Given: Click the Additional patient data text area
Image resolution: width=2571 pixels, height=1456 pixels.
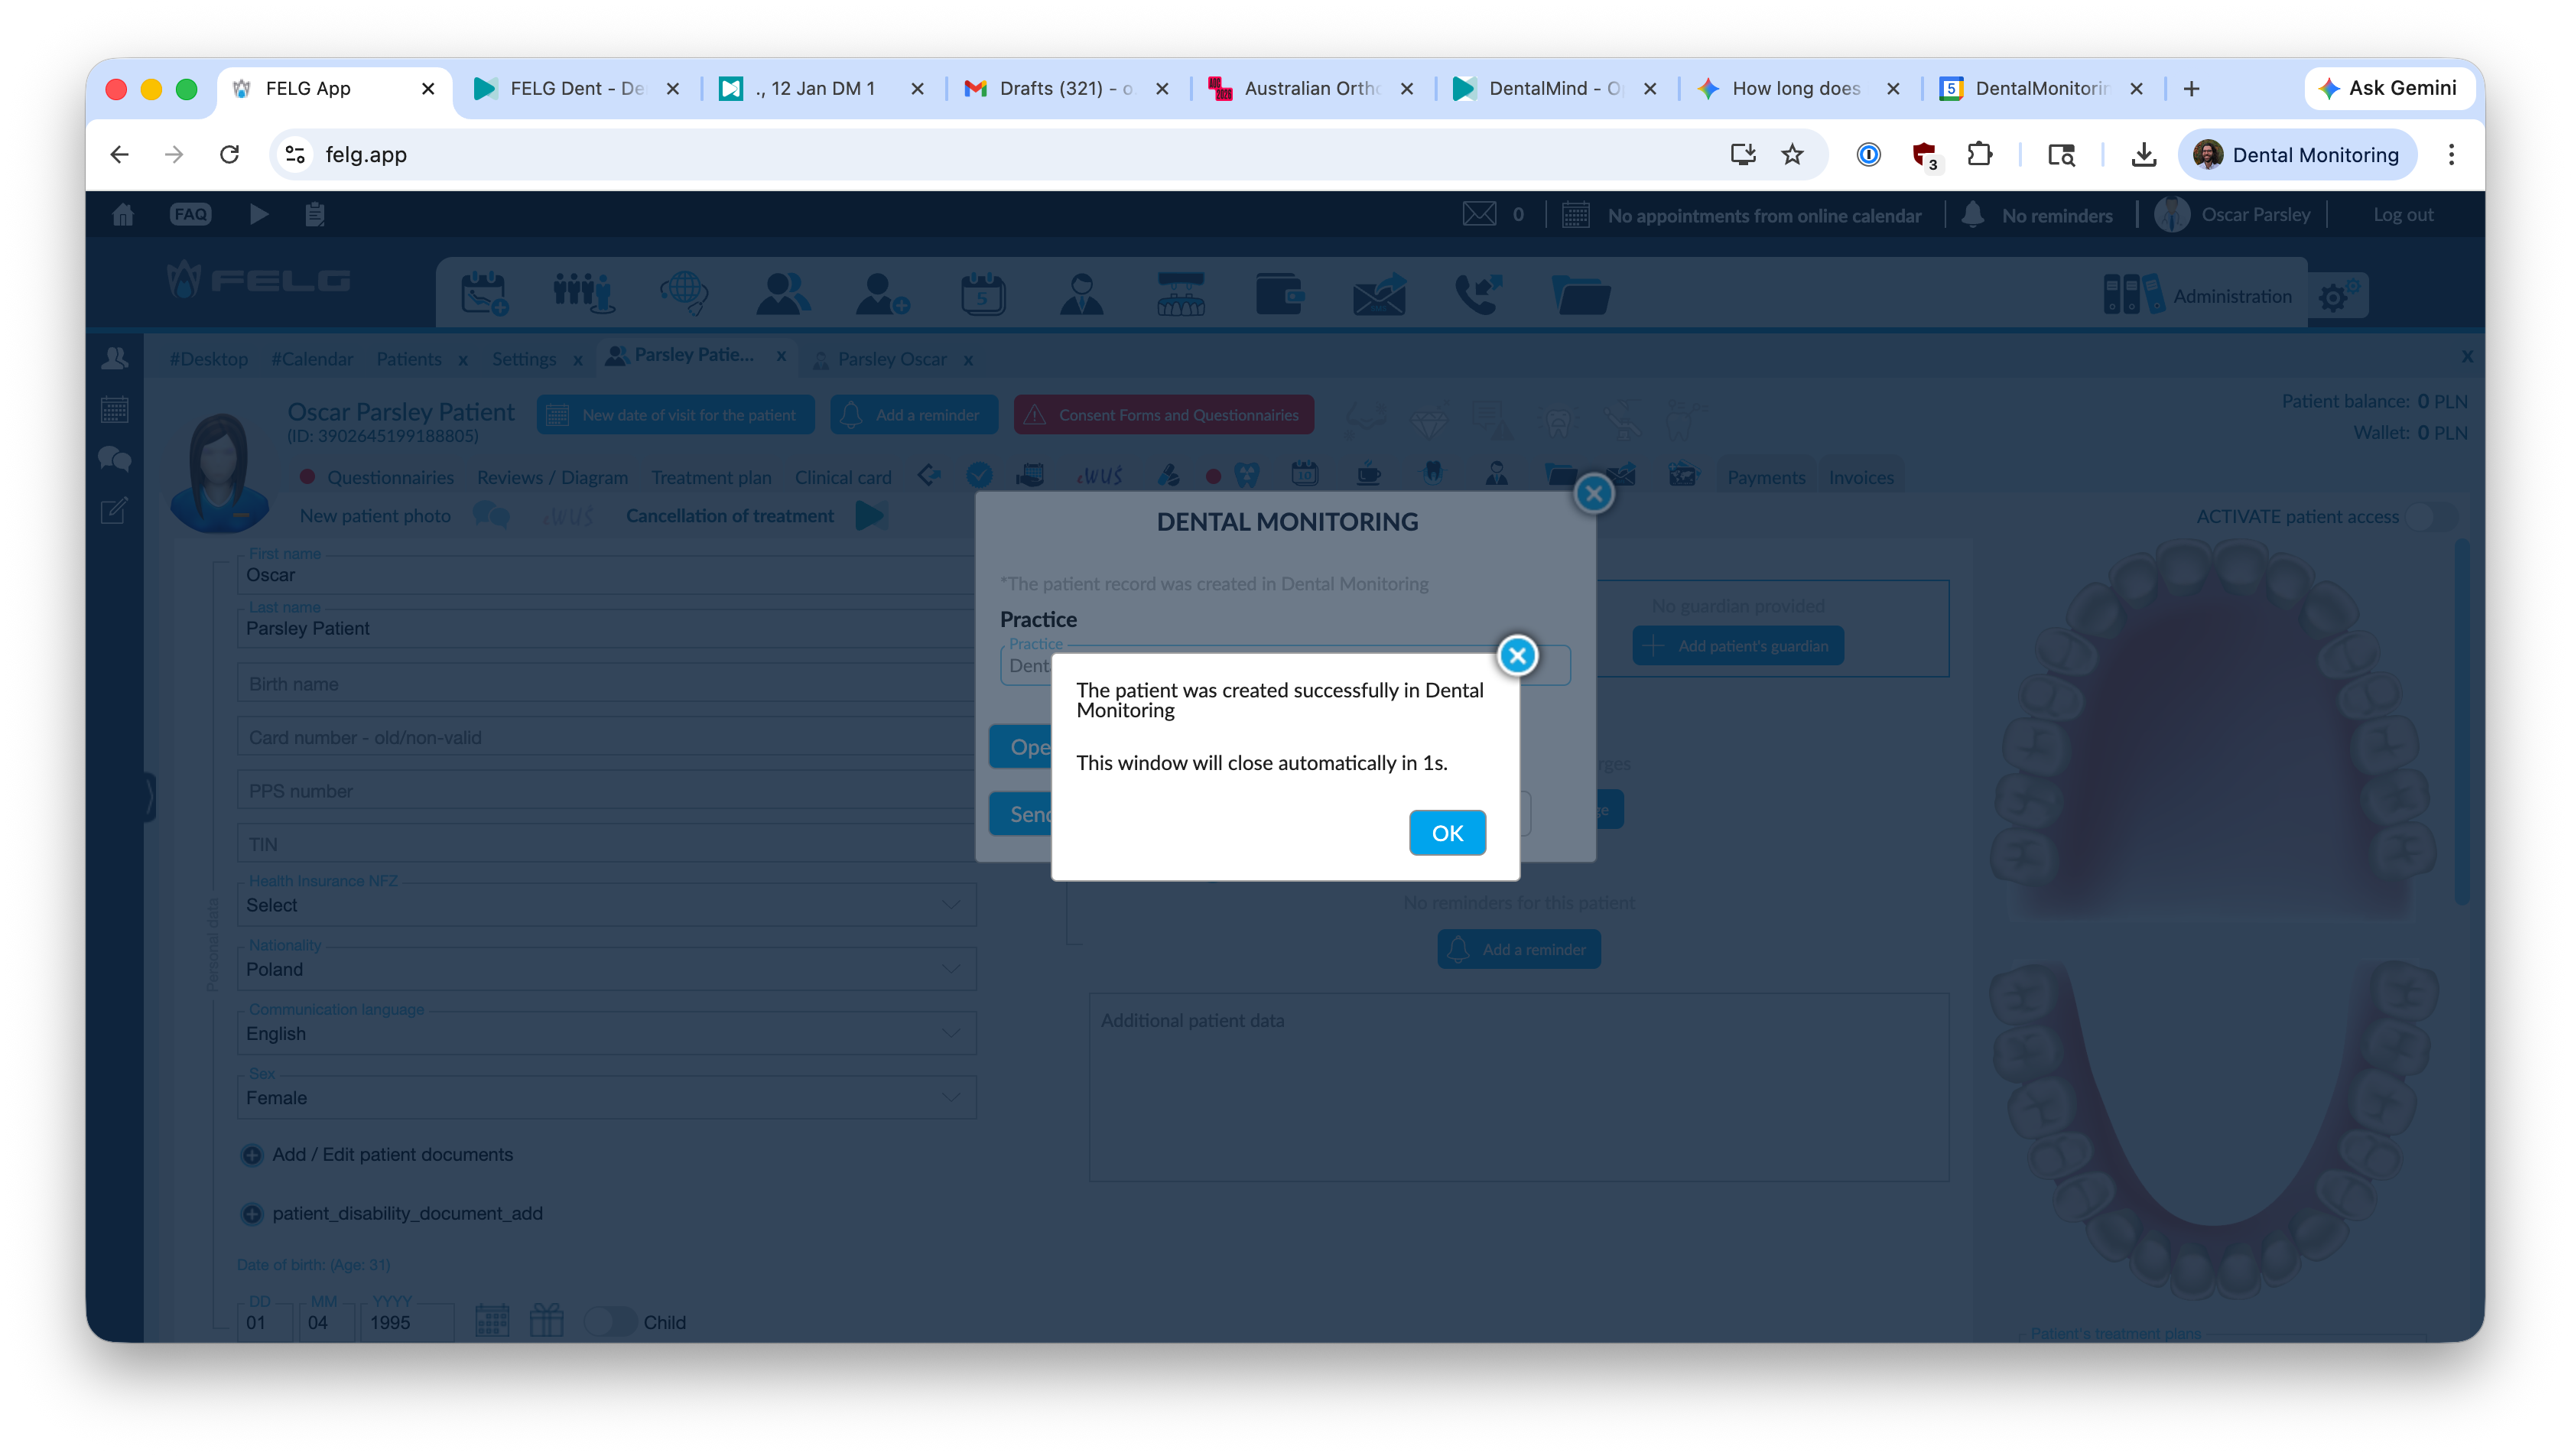Looking at the screenshot, I should coord(1518,1086).
